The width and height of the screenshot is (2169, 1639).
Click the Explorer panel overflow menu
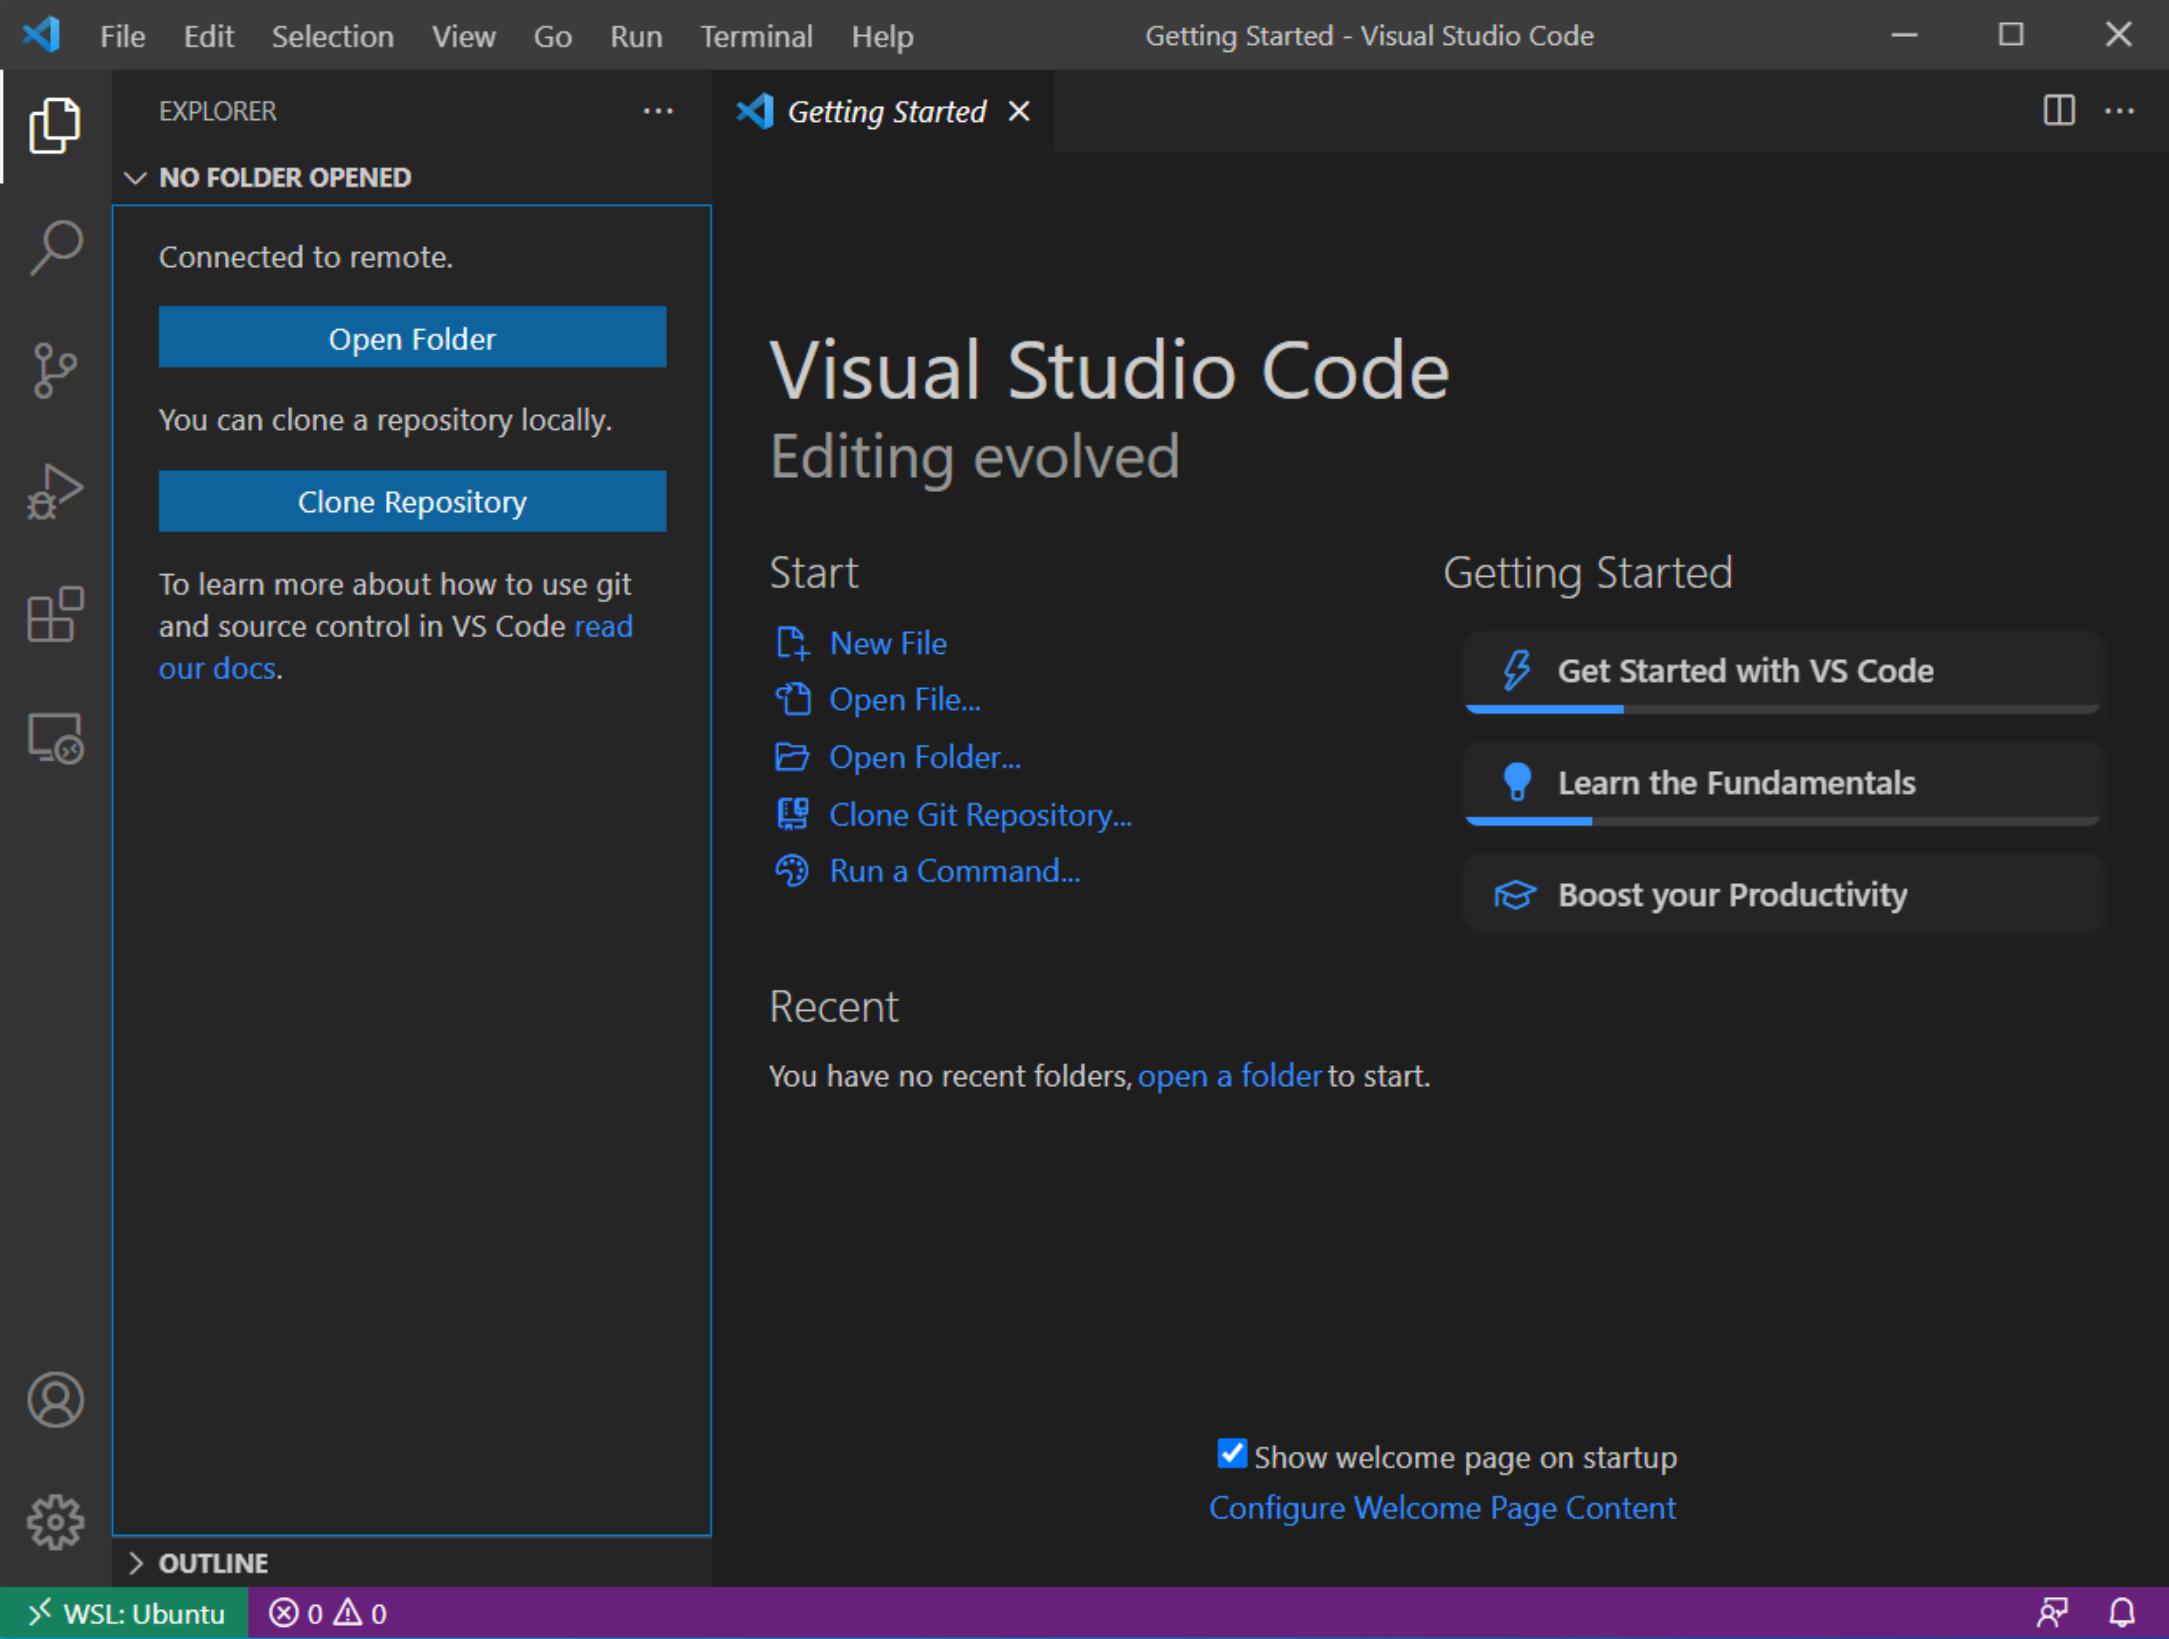(658, 110)
